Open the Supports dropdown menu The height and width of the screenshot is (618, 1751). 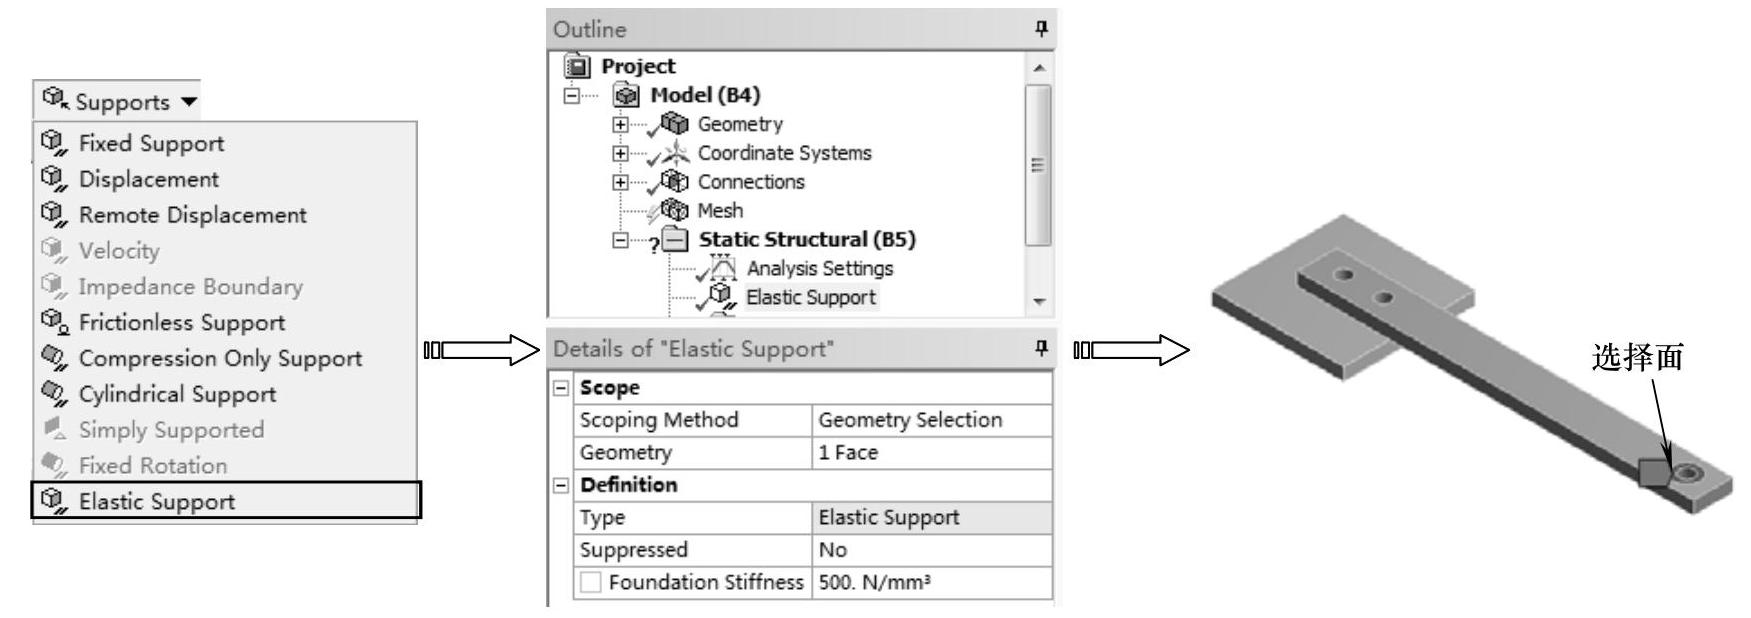[x=120, y=102]
